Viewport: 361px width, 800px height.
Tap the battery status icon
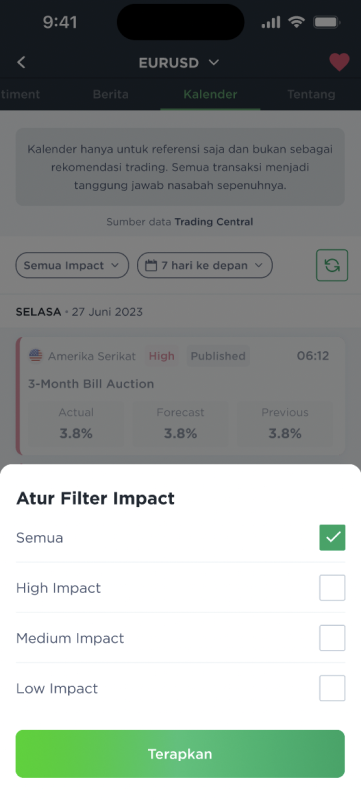327,22
